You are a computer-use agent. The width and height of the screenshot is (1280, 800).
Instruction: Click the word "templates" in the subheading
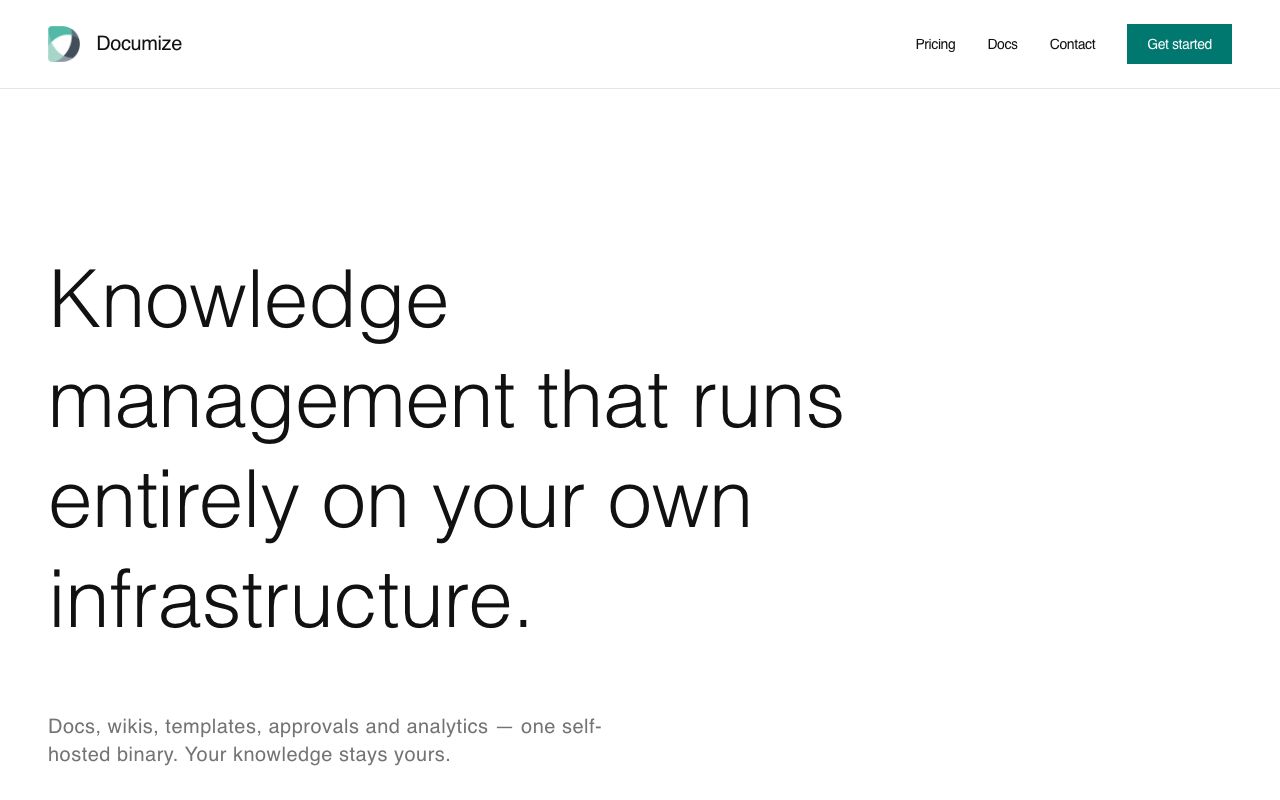point(213,727)
